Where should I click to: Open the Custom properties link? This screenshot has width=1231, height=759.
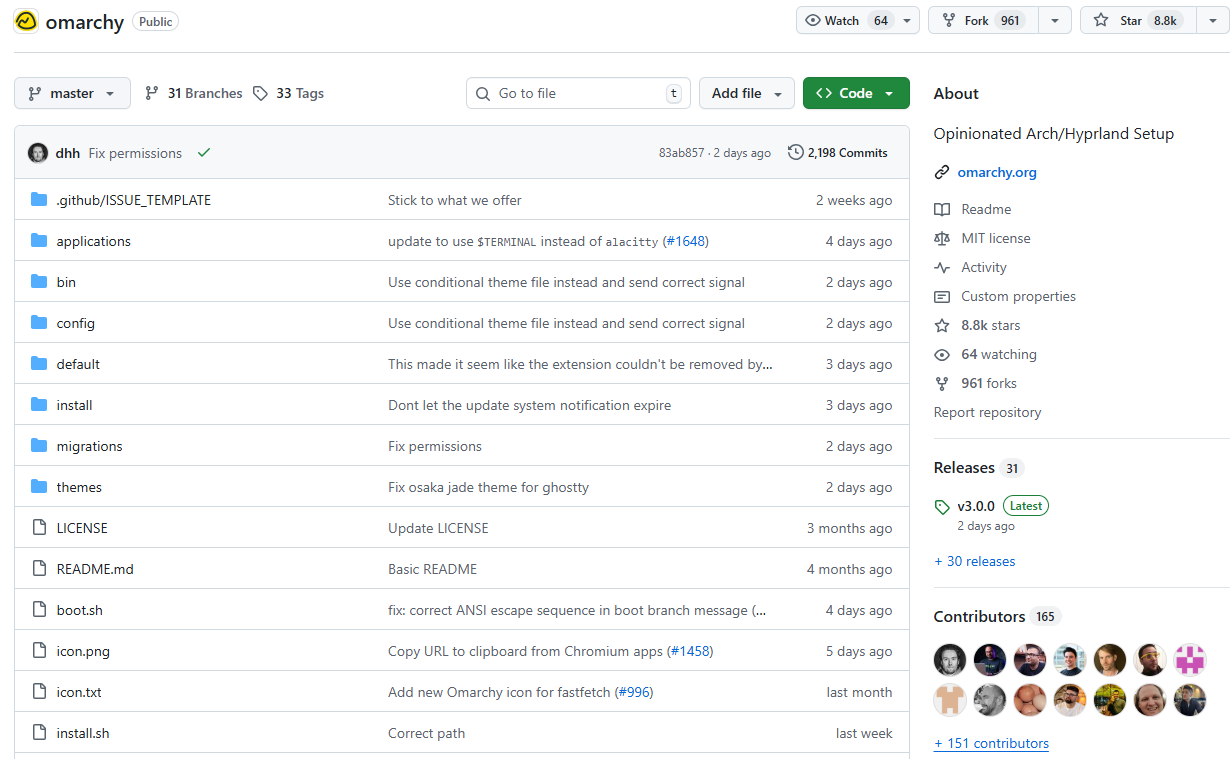(x=1018, y=296)
